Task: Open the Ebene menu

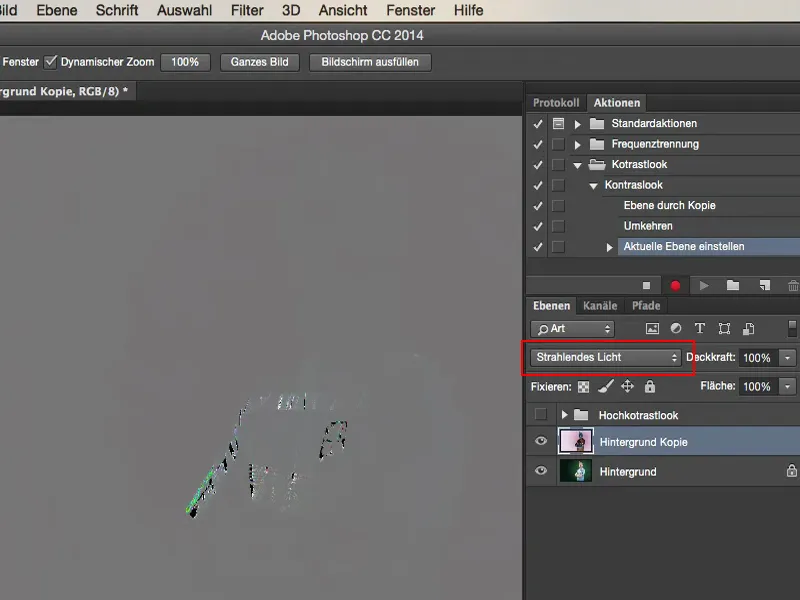Action: 57,10
